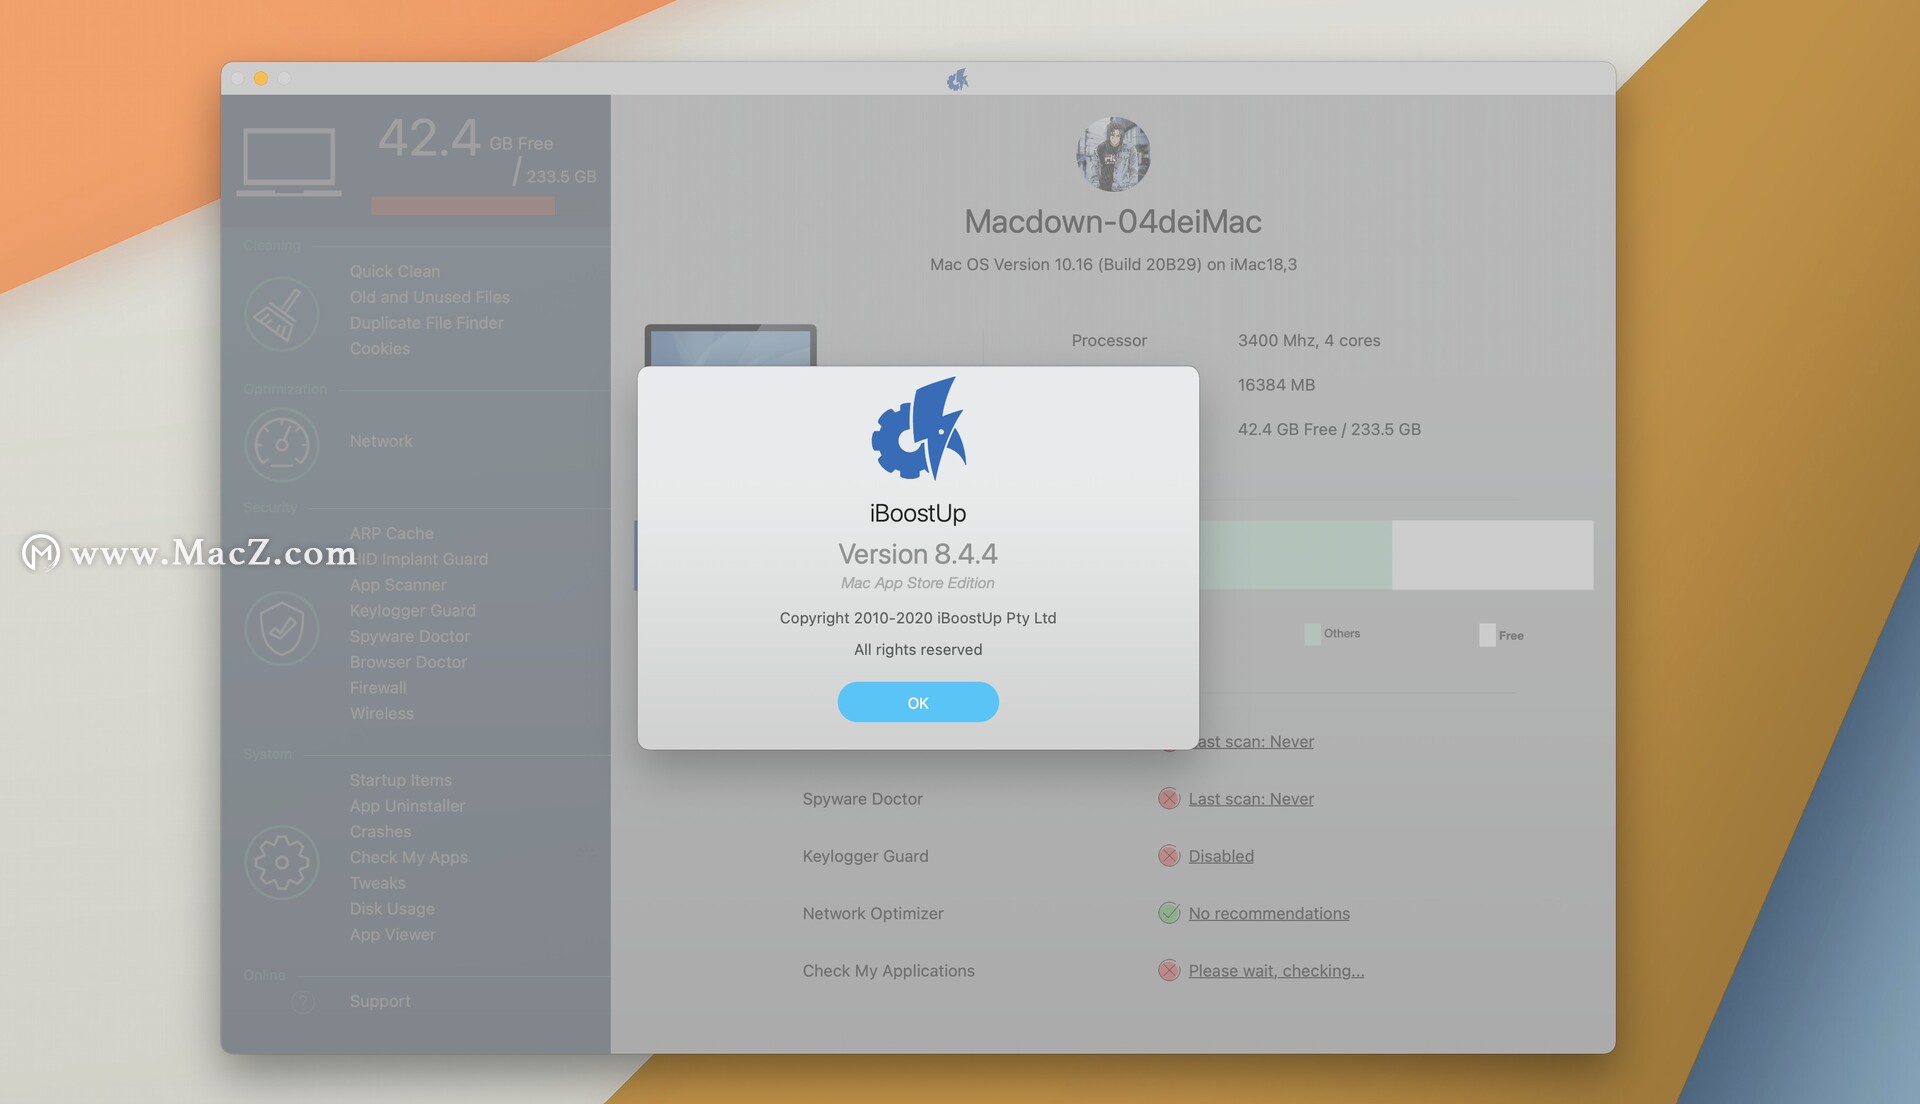Click 'Version 8.4.4' text in the dialog
1920x1104 pixels.
pos(917,554)
